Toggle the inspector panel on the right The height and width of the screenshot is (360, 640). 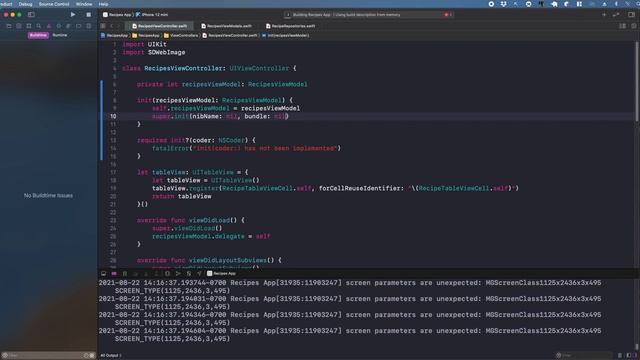click(x=631, y=15)
